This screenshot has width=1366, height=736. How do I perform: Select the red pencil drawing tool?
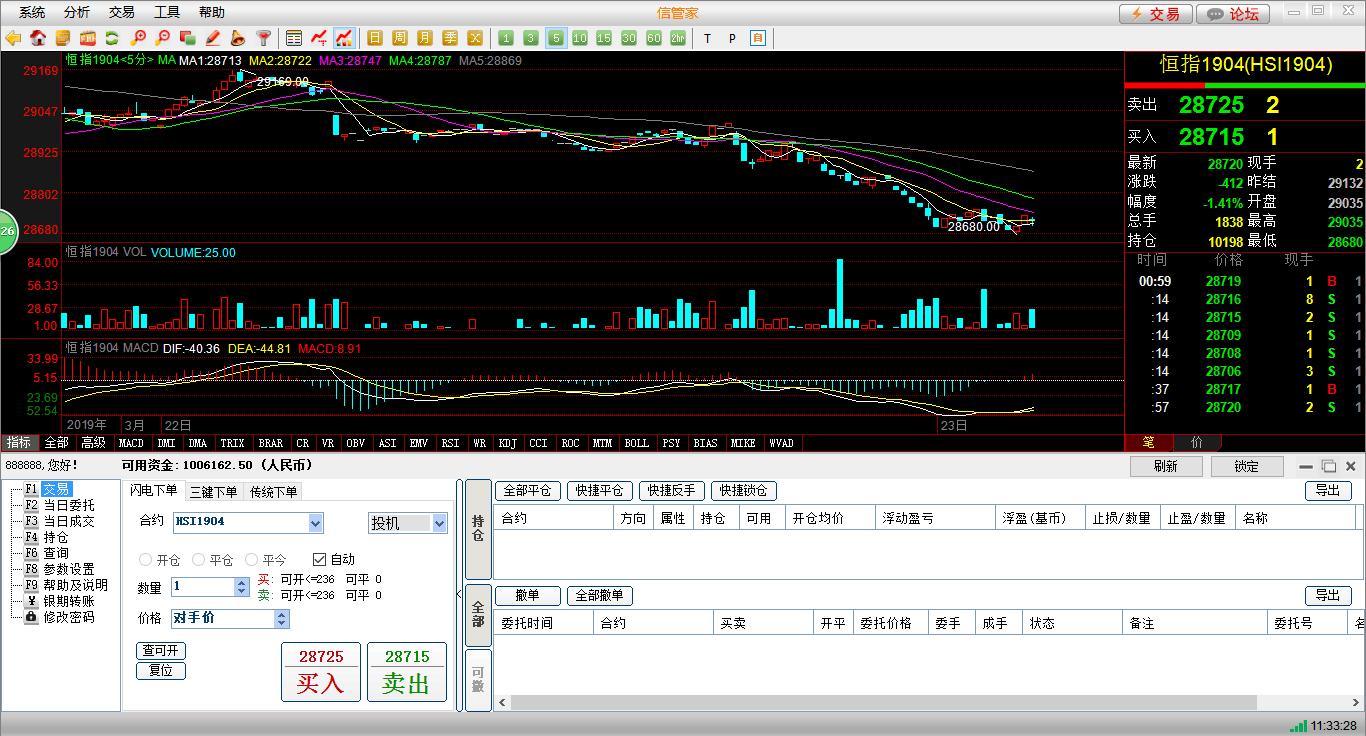point(213,38)
